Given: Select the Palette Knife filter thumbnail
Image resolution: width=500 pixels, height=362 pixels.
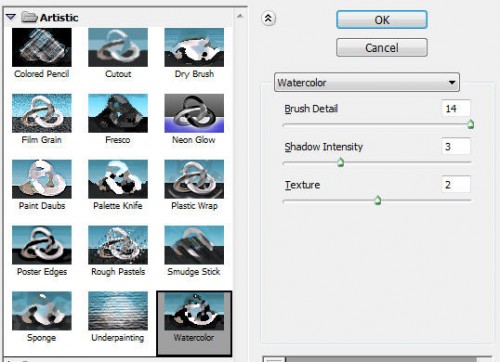Looking at the screenshot, I should click(x=118, y=179).
